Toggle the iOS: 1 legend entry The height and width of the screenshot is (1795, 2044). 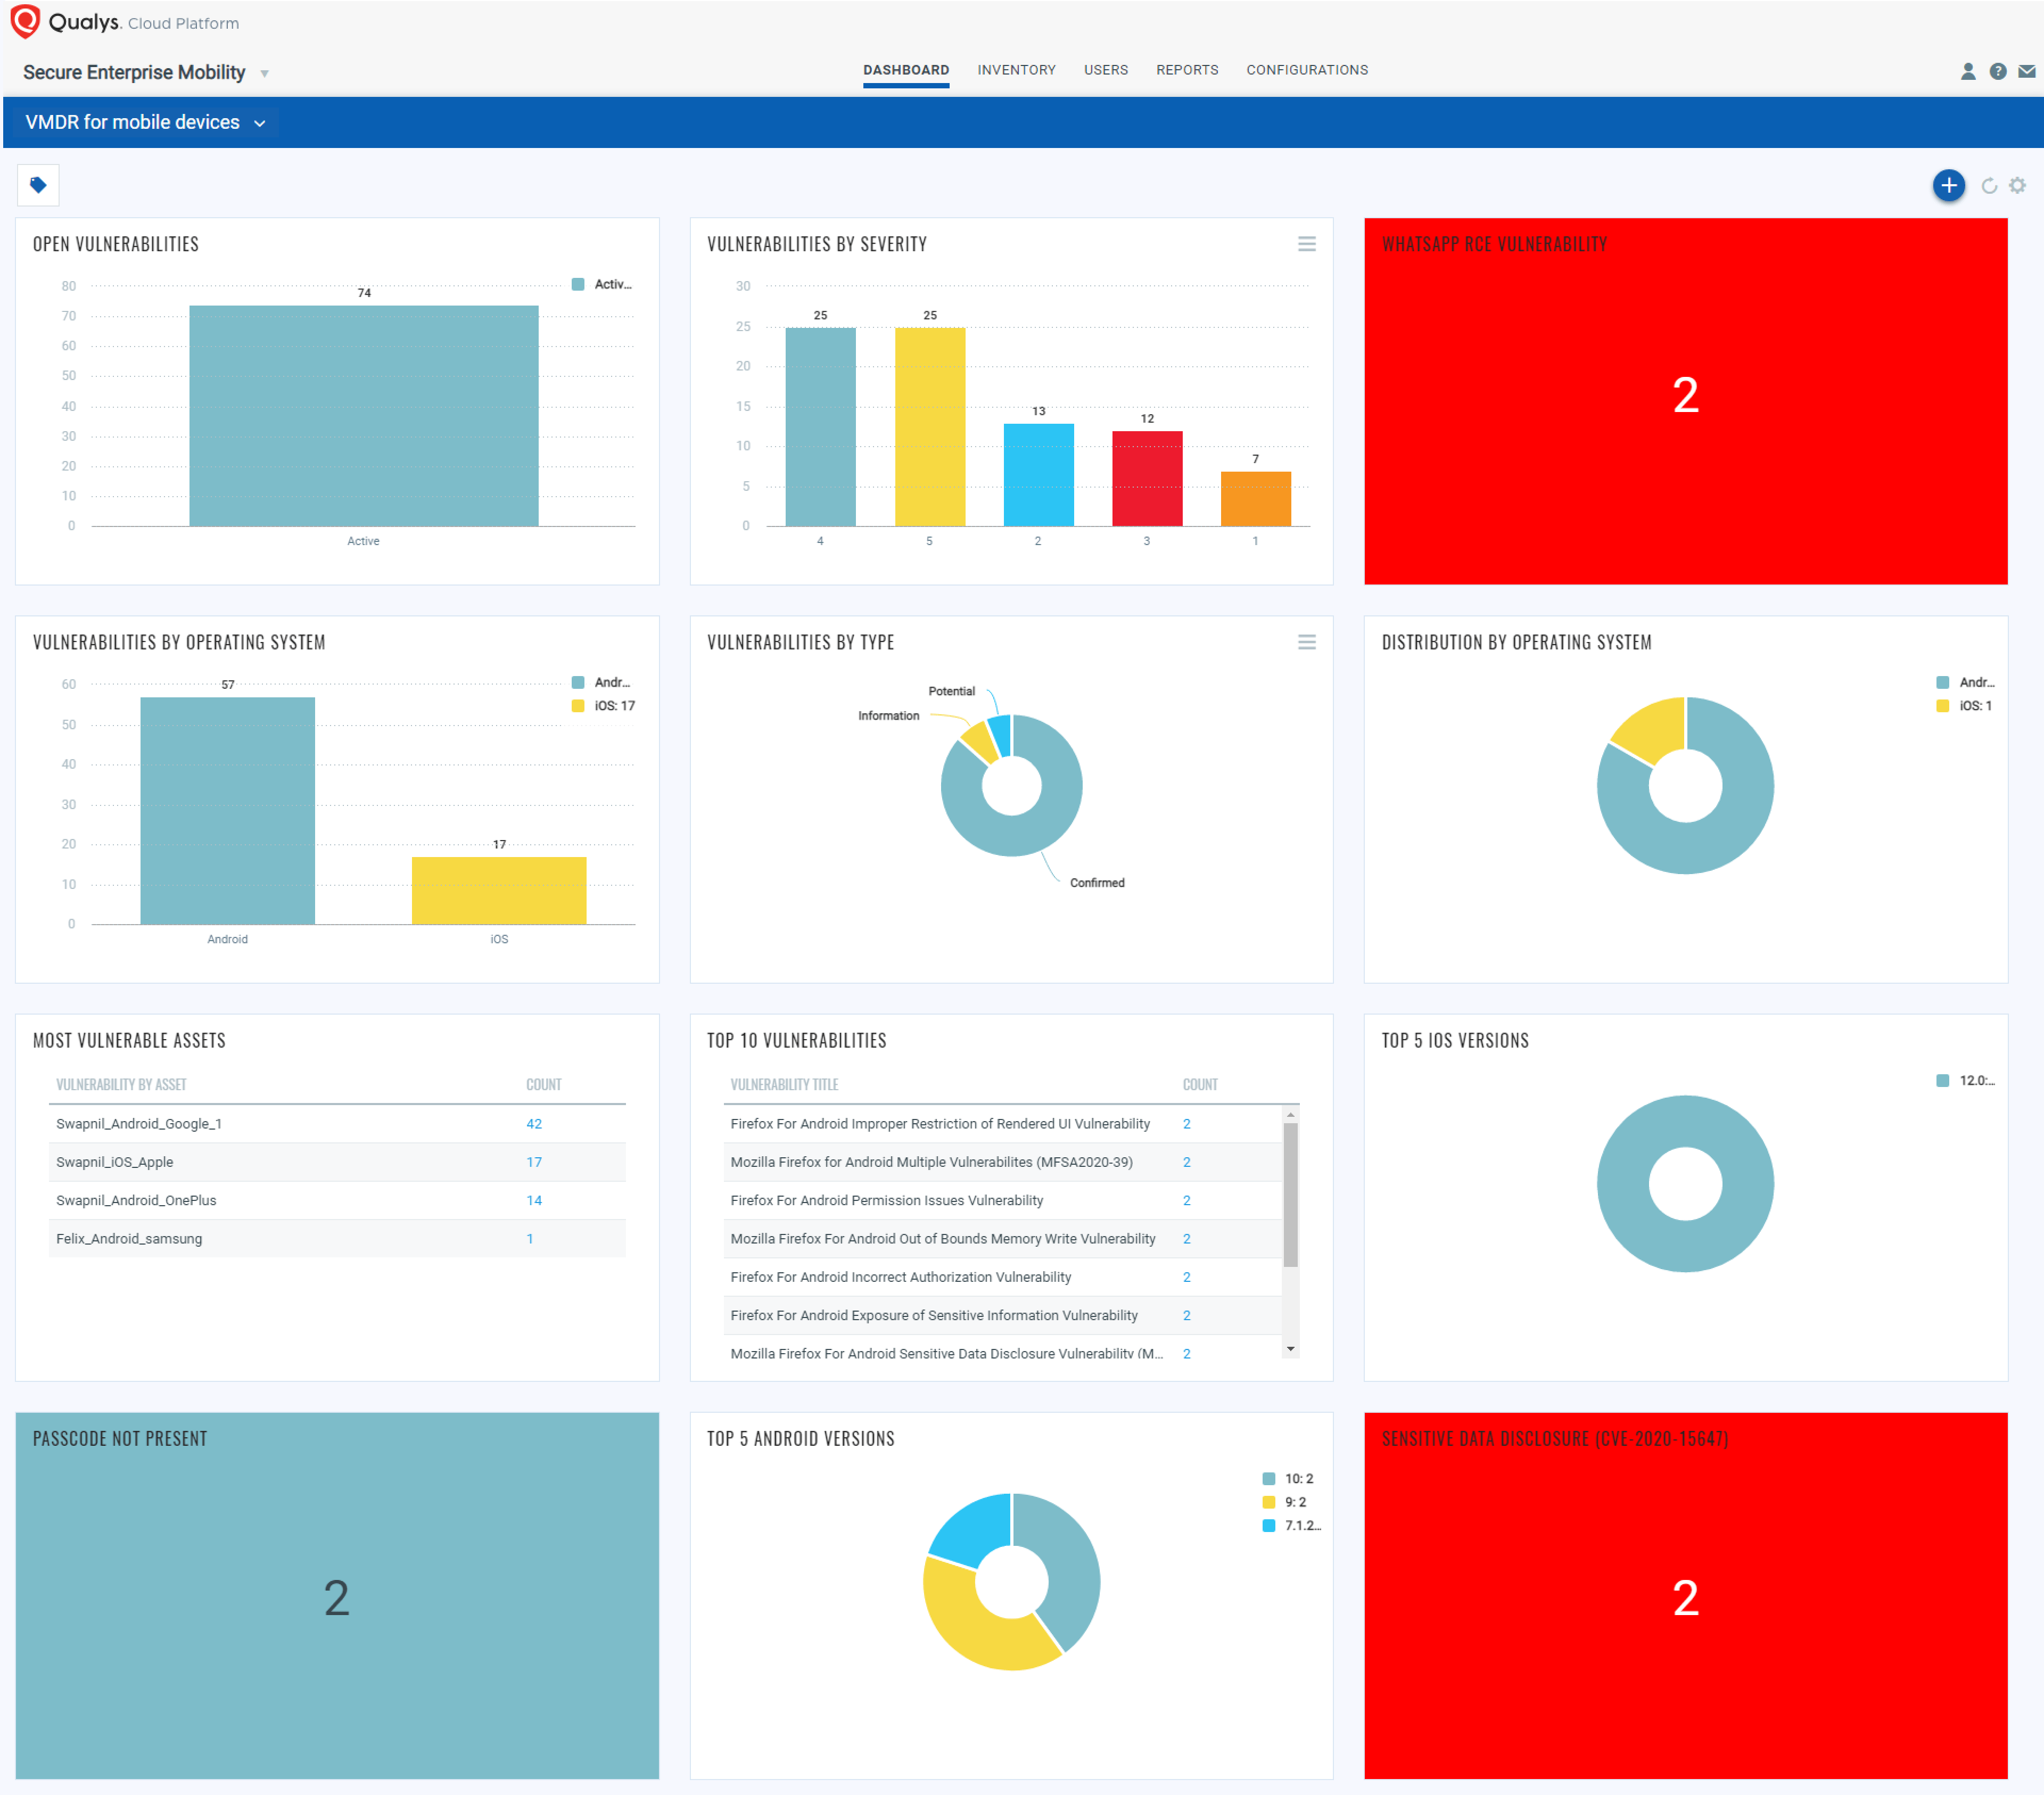[1964, 705]
